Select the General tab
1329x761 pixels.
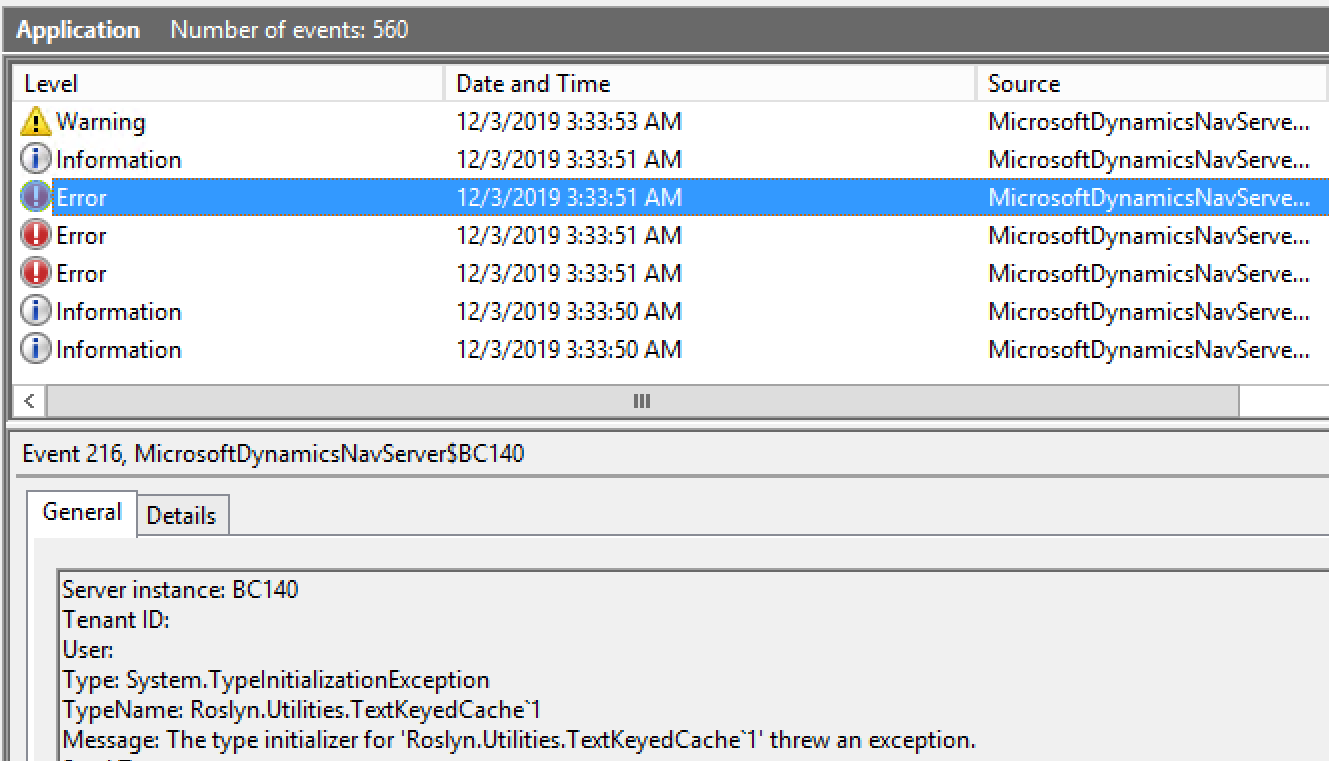(82, 513)
